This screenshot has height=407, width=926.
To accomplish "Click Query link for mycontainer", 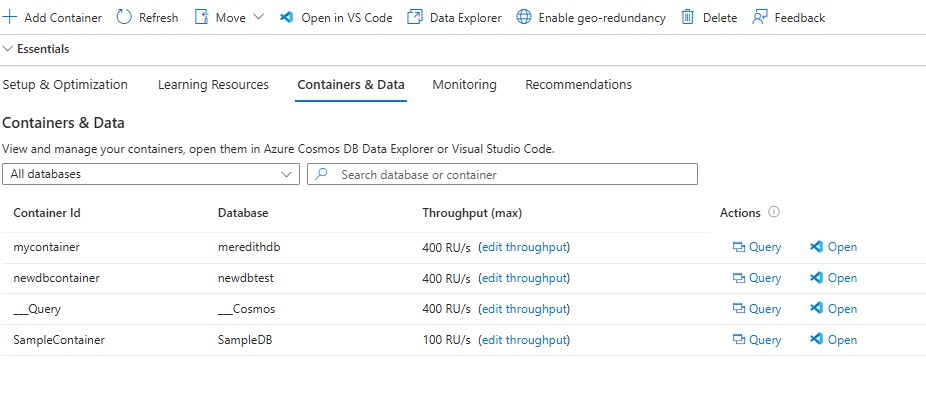I will pos(765,248).
